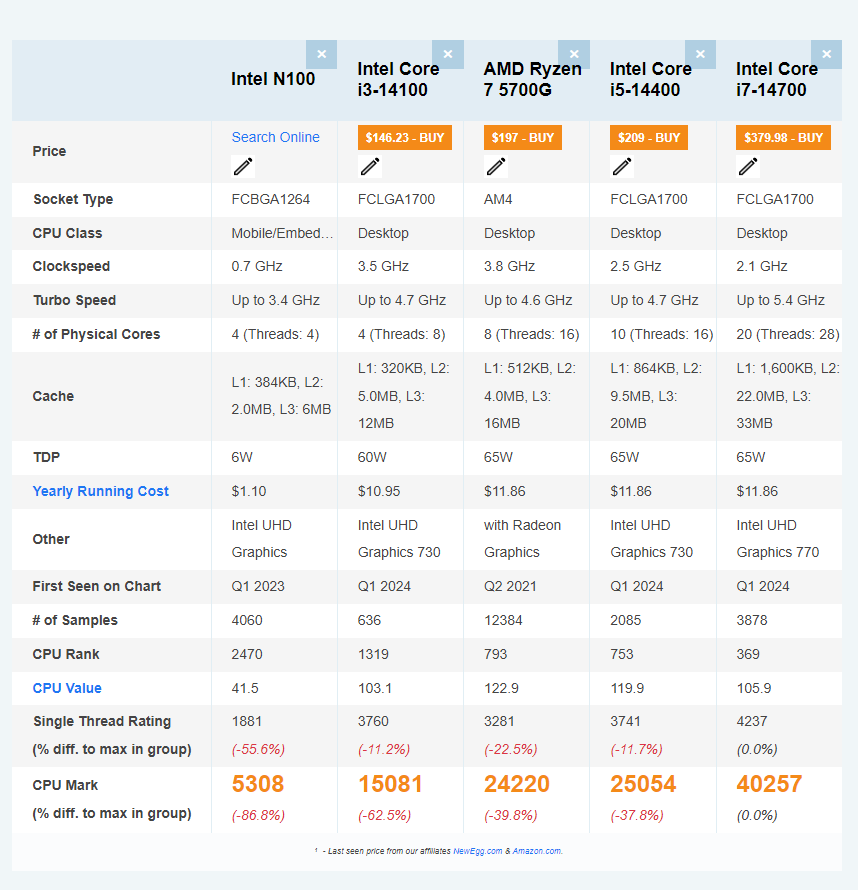Click the Up to 4.6 GHz turbo value
The image size is (858, 890).
528,300
